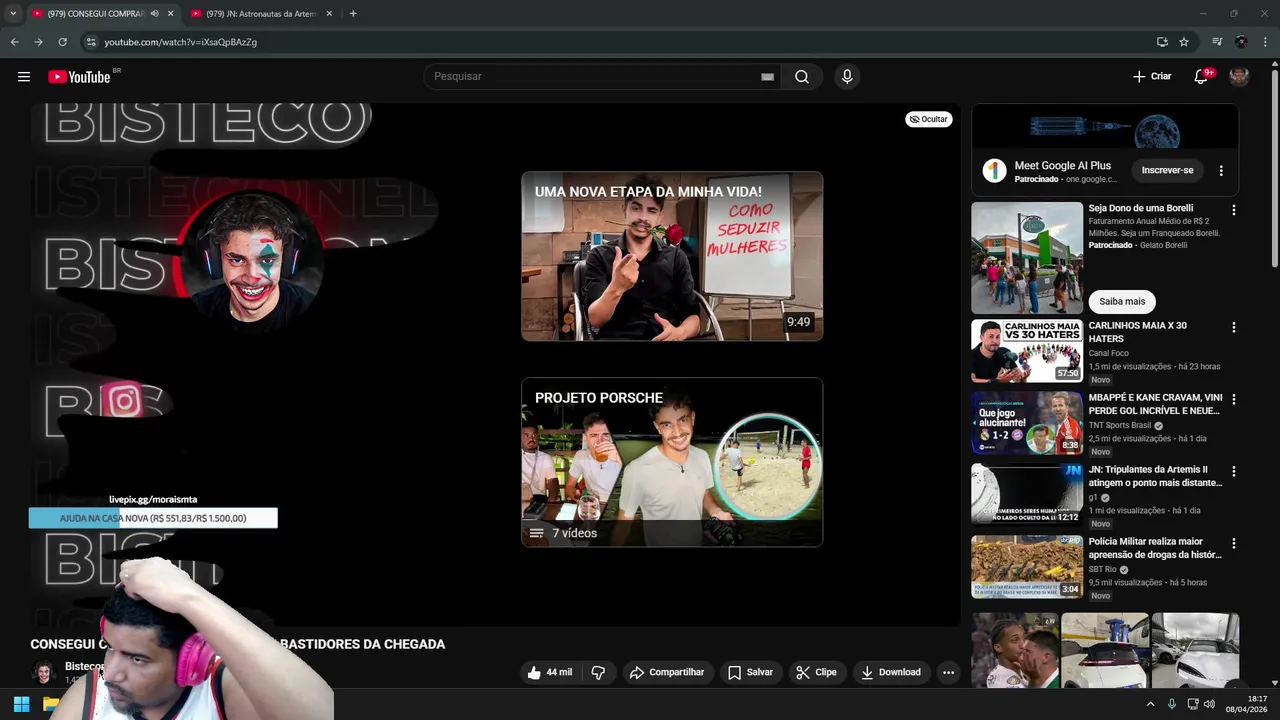
Task: Close the CONSEGUI COMPRAR tab
Action: [170, 13]
